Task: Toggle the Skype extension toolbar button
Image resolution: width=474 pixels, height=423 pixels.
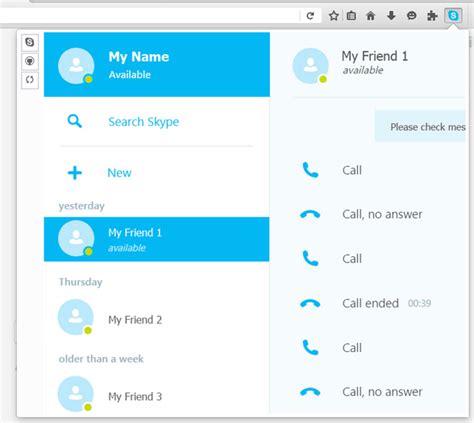Action: click(x=453, y=15)
